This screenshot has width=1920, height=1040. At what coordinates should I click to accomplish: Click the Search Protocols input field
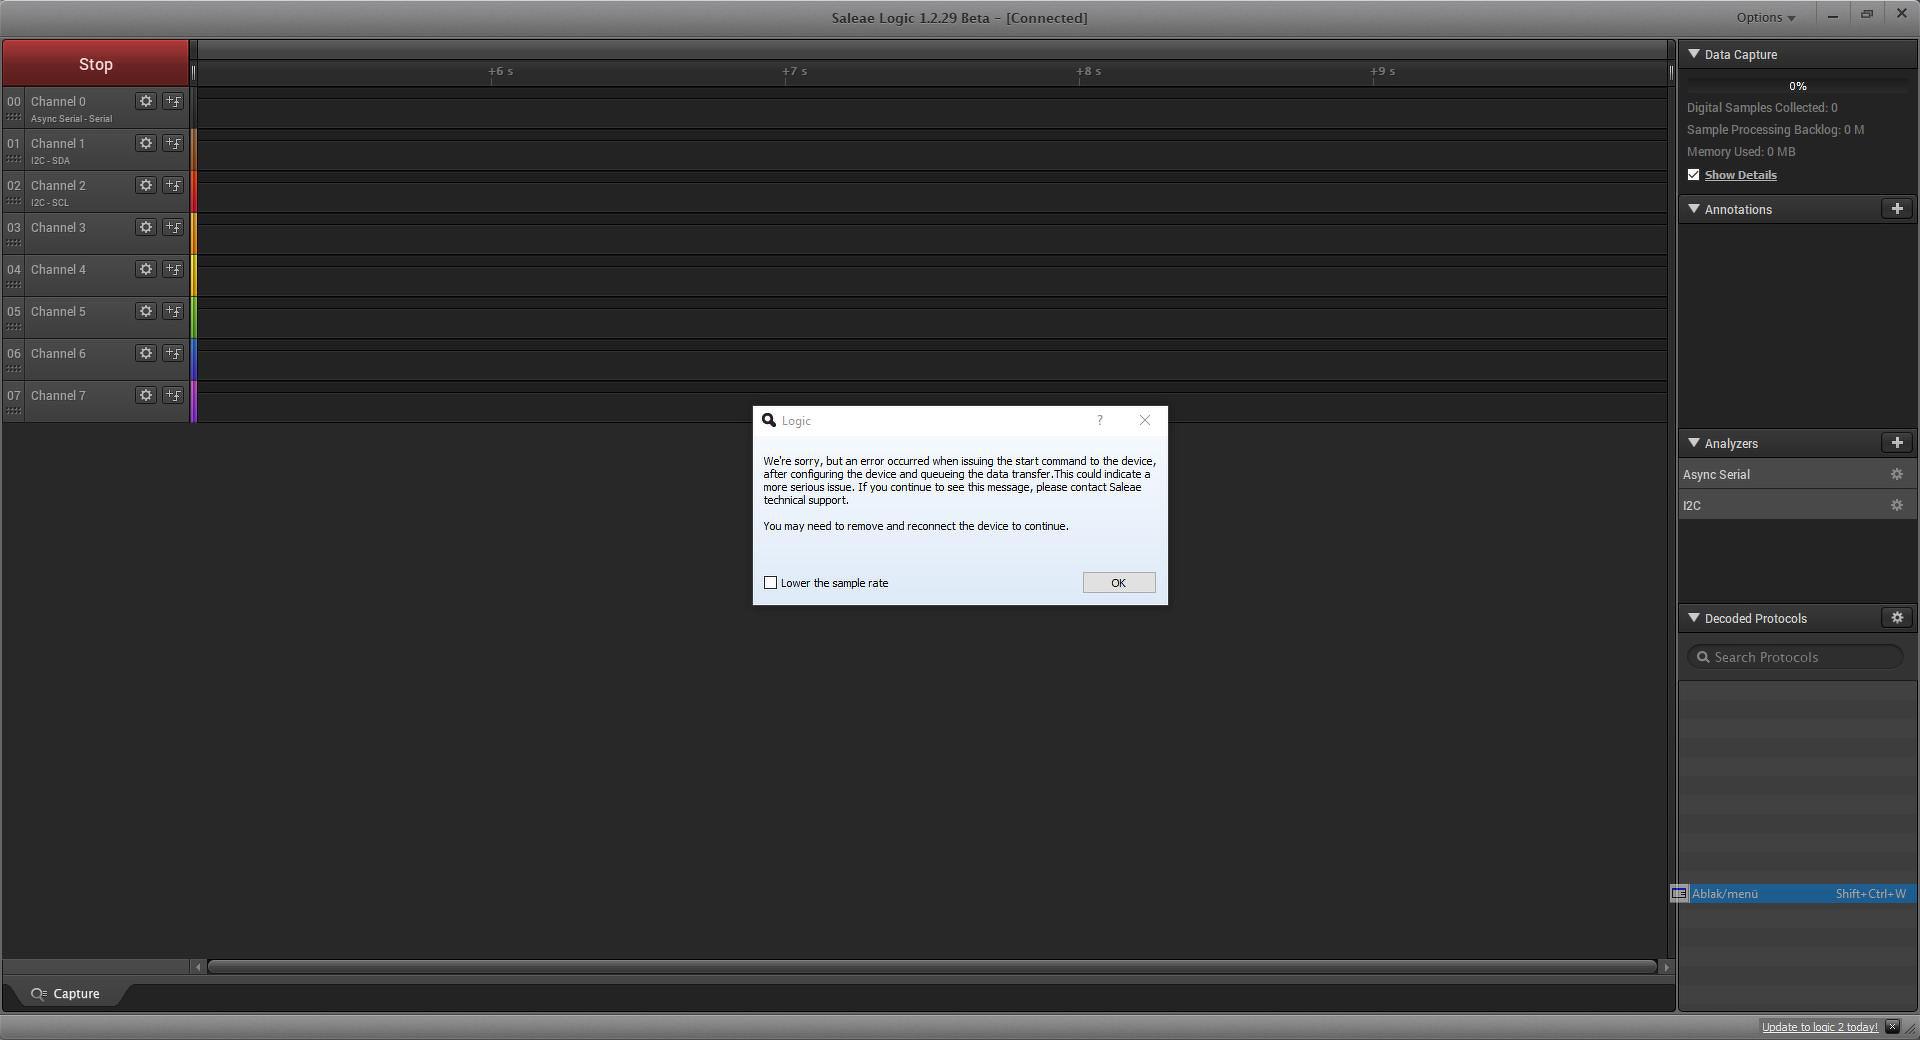coord(1795,657)
